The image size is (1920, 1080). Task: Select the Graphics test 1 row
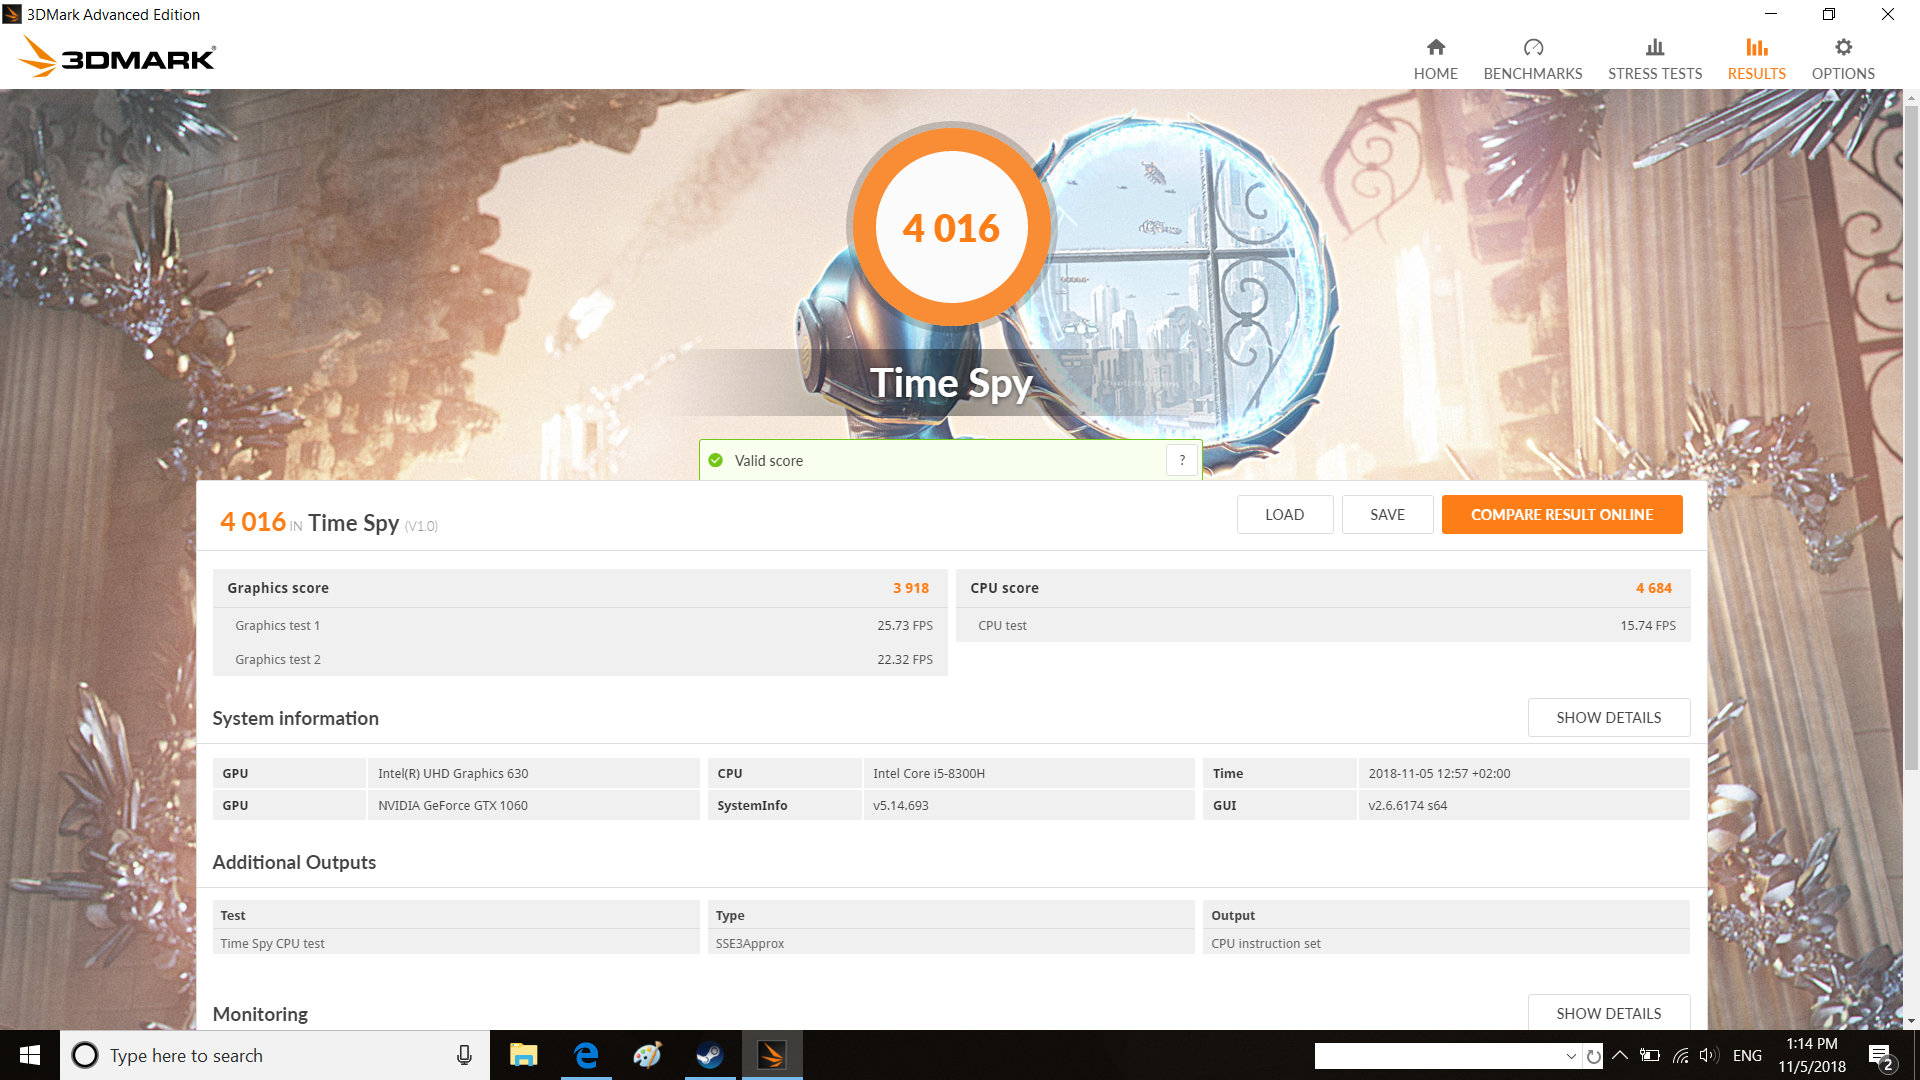coord(580,625)
